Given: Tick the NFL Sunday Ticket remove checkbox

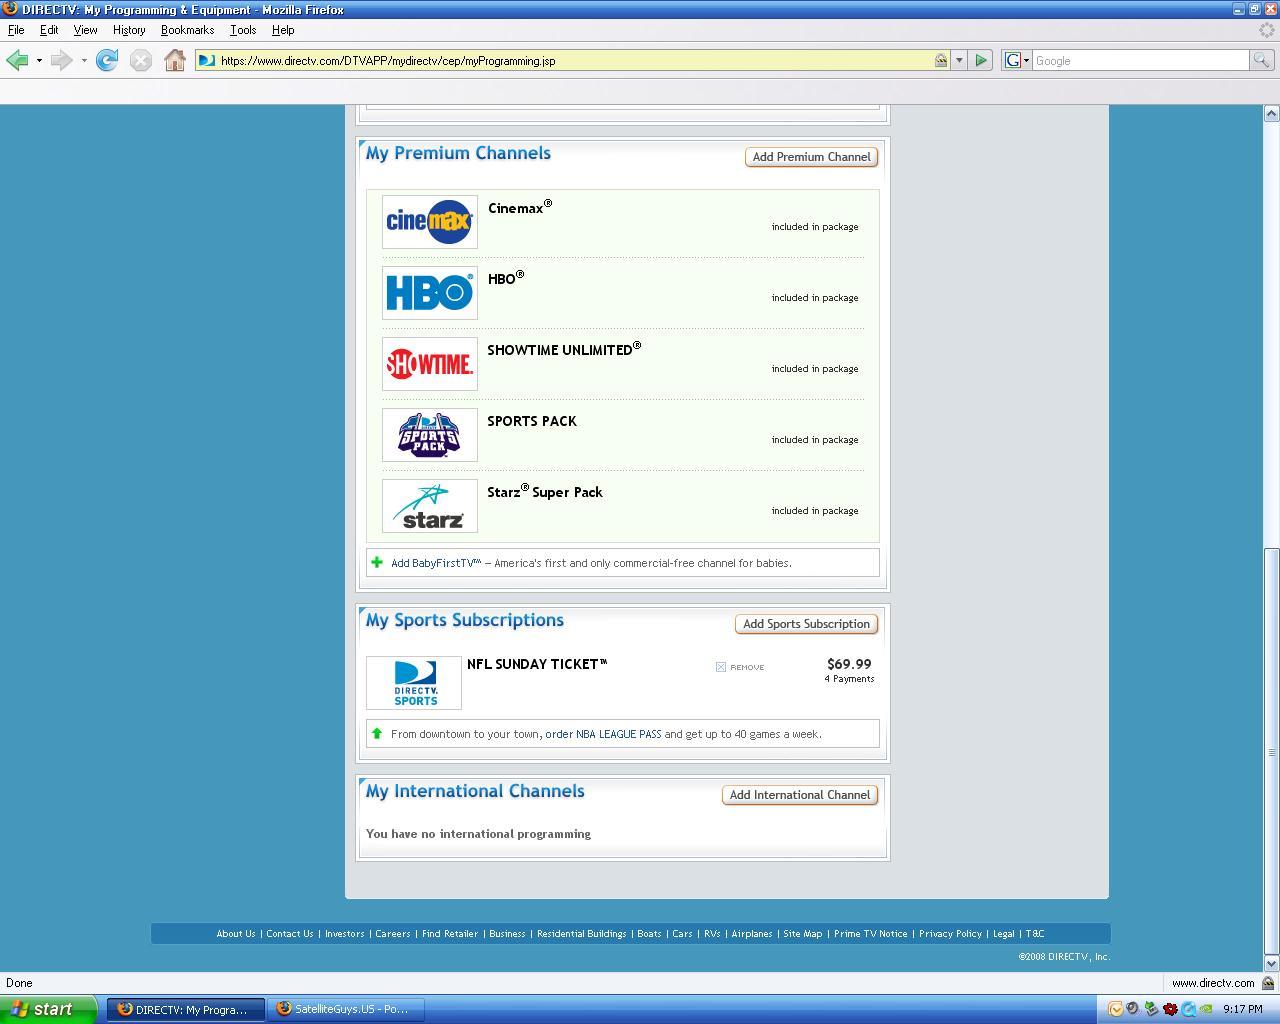Looking at the screenshot, I should (x=721, y=667).
